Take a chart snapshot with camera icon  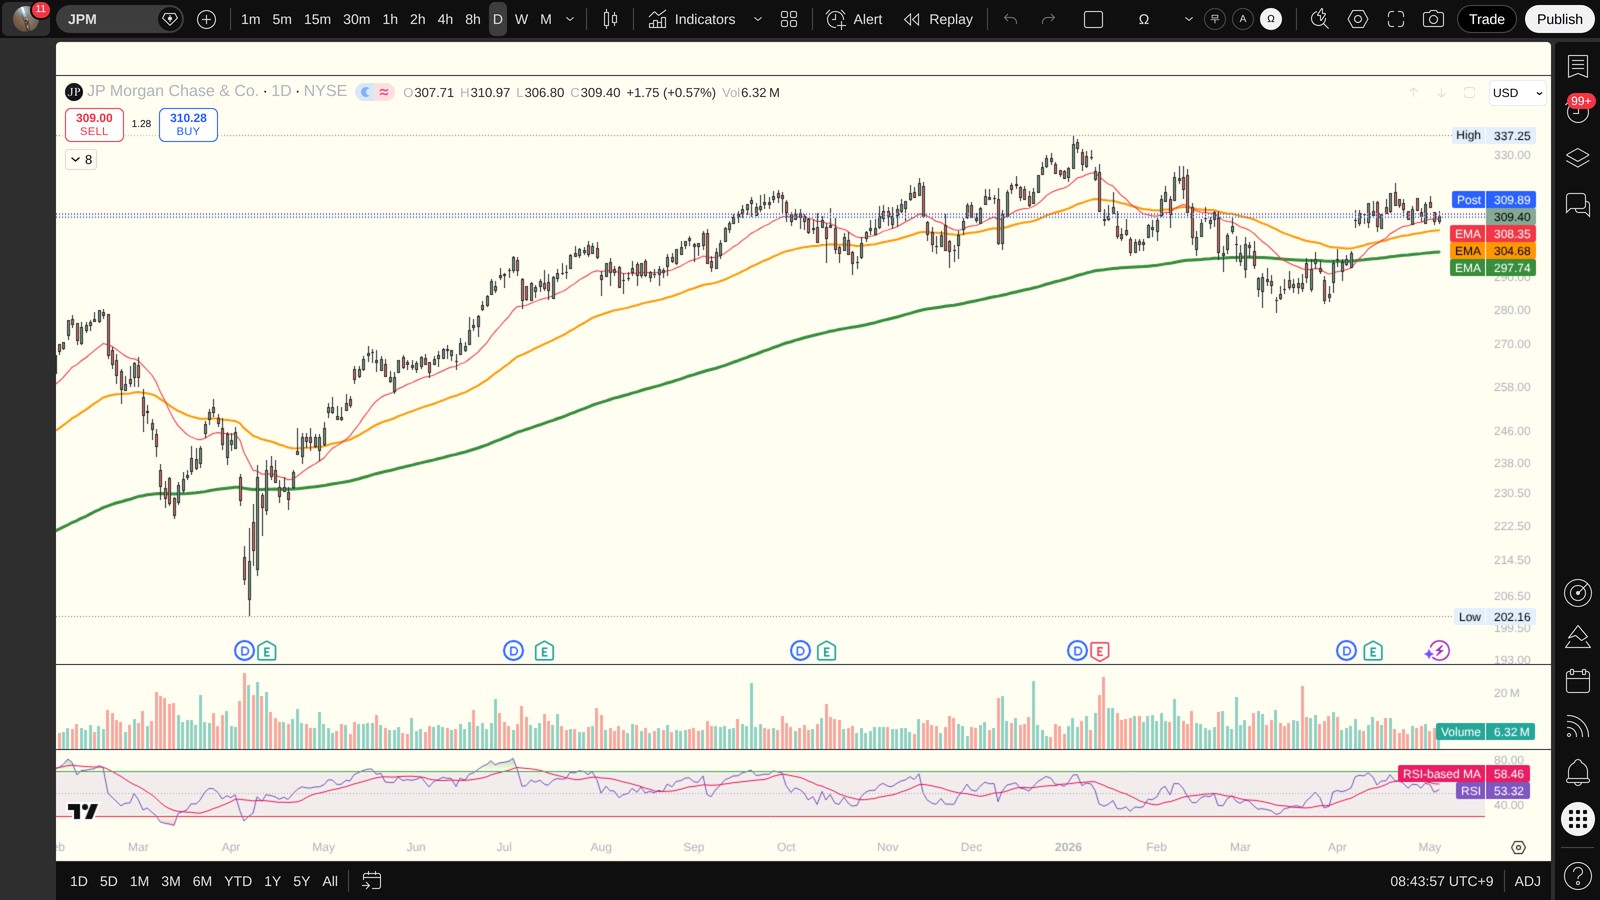[1433, 19]
